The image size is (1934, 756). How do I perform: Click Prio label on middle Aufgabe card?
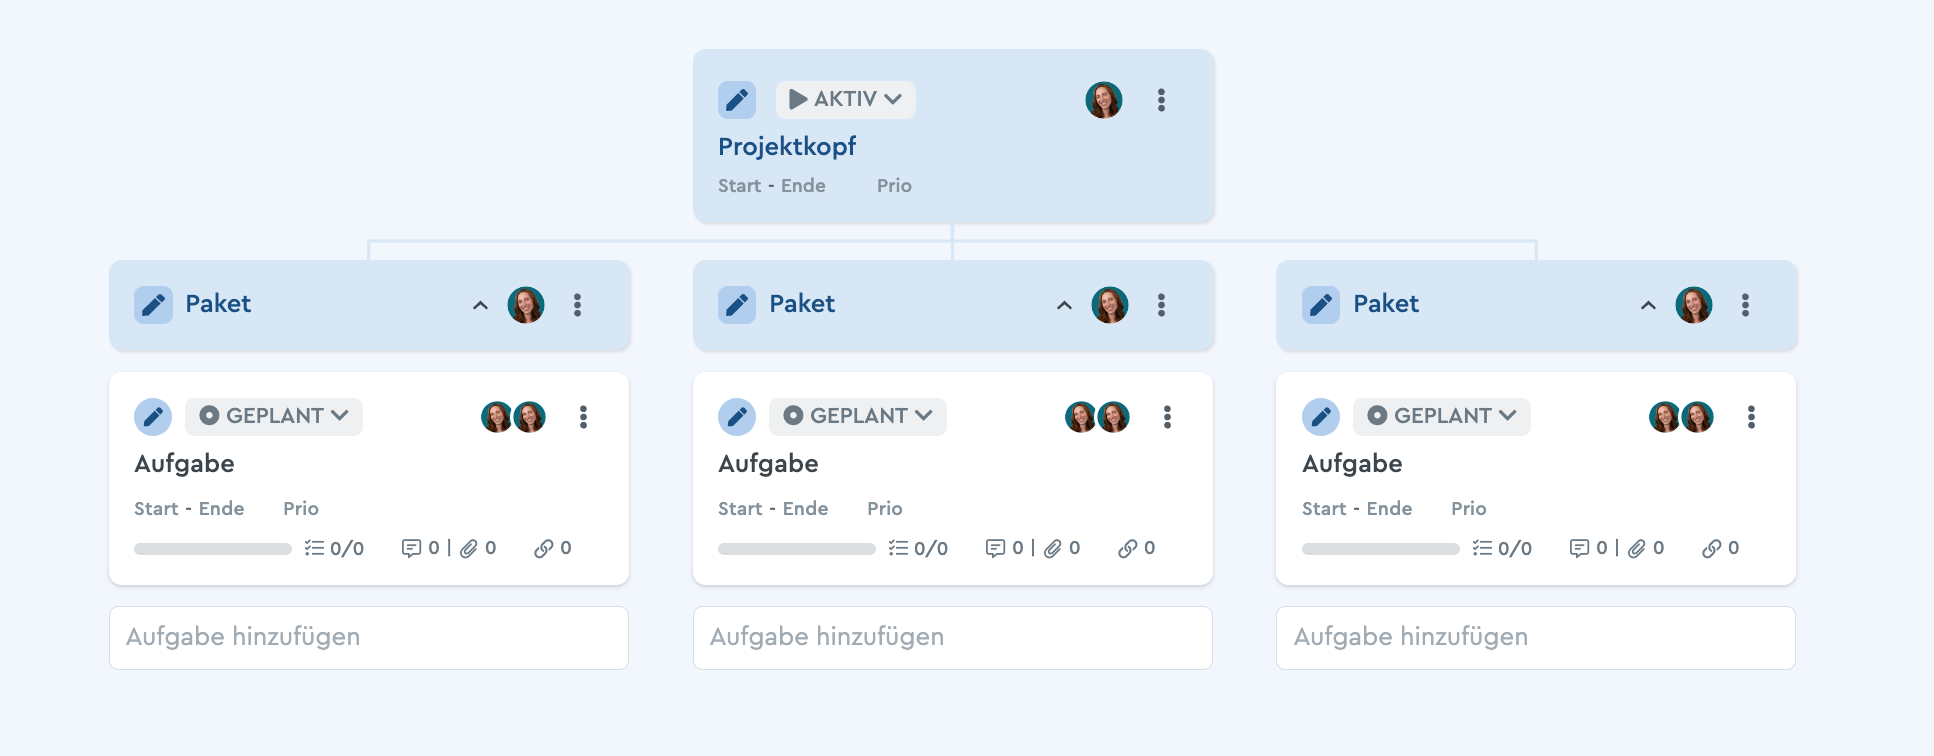click(885, 509)
